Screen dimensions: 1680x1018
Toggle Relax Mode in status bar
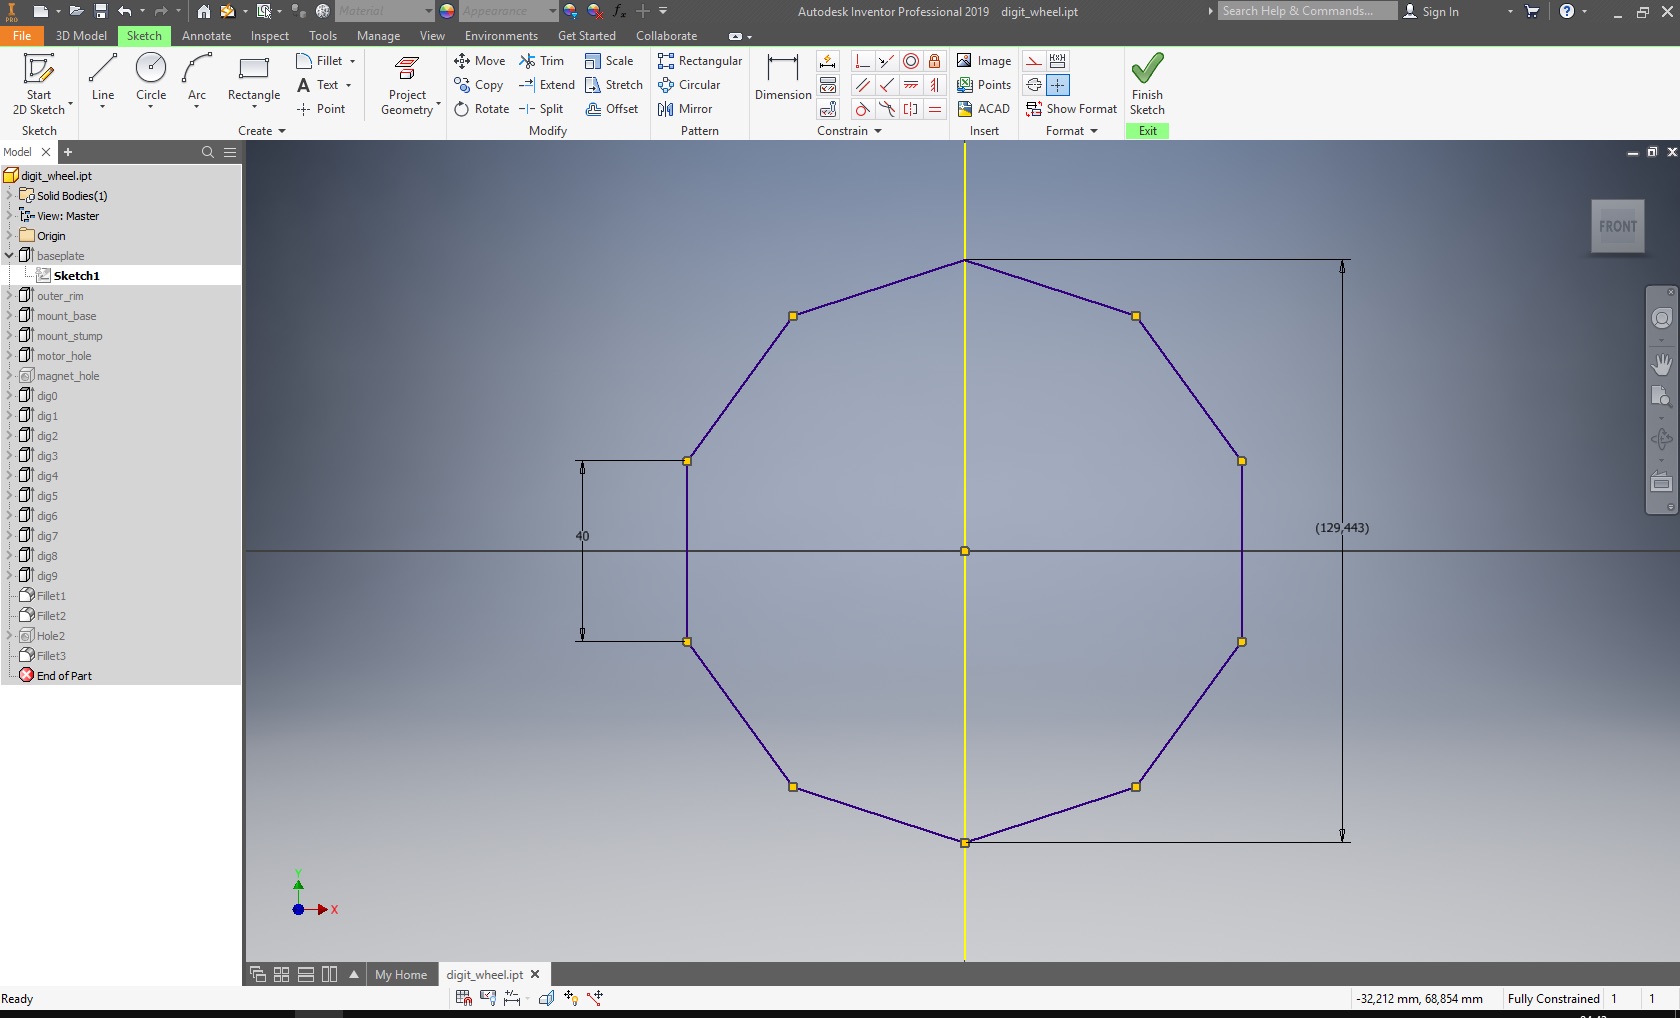(x=596, y=997)
